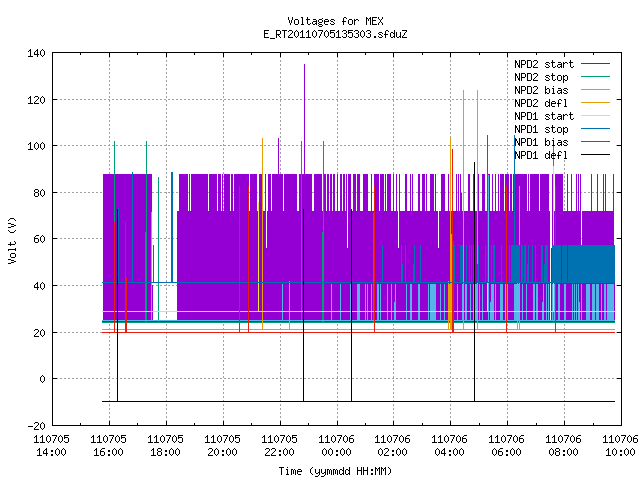
Task: Click the y-axis tick value 20
Action: click(39, 333)
